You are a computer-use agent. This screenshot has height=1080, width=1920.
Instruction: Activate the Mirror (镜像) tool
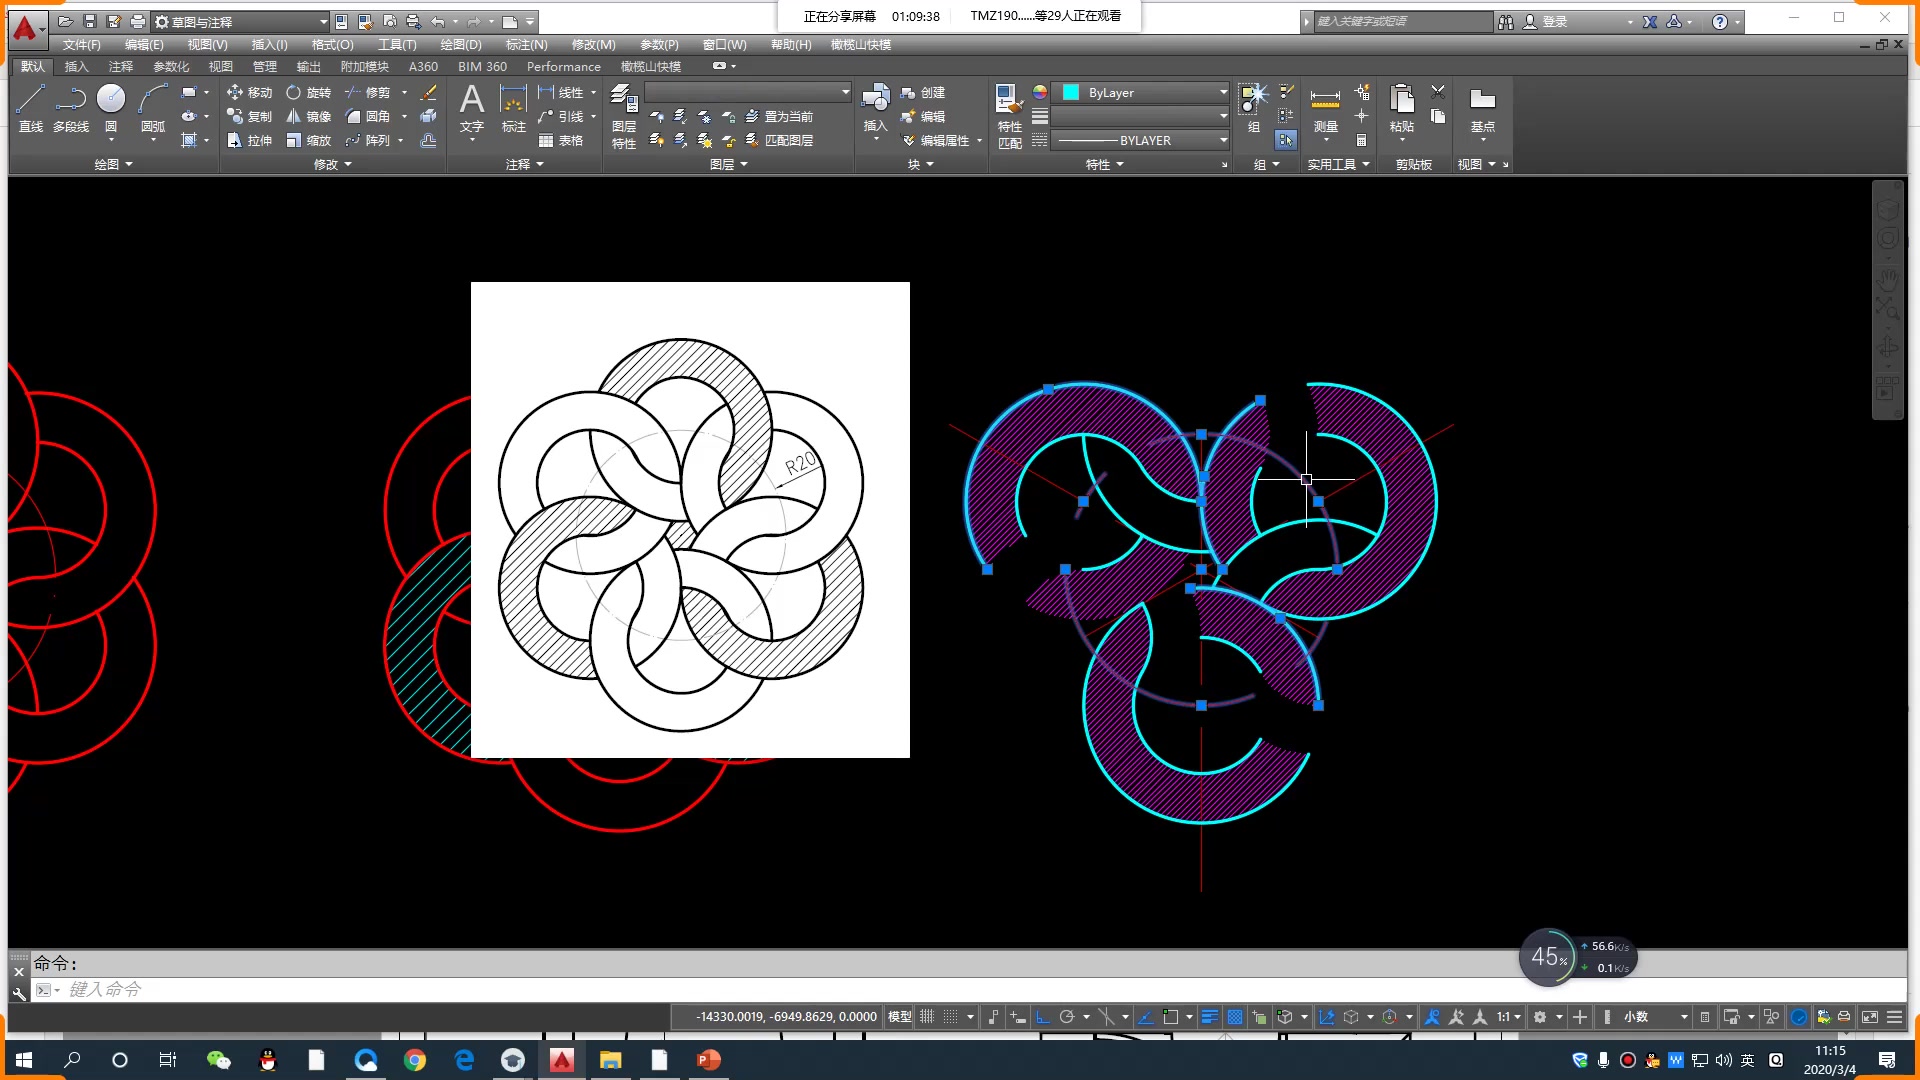[308, 116]
